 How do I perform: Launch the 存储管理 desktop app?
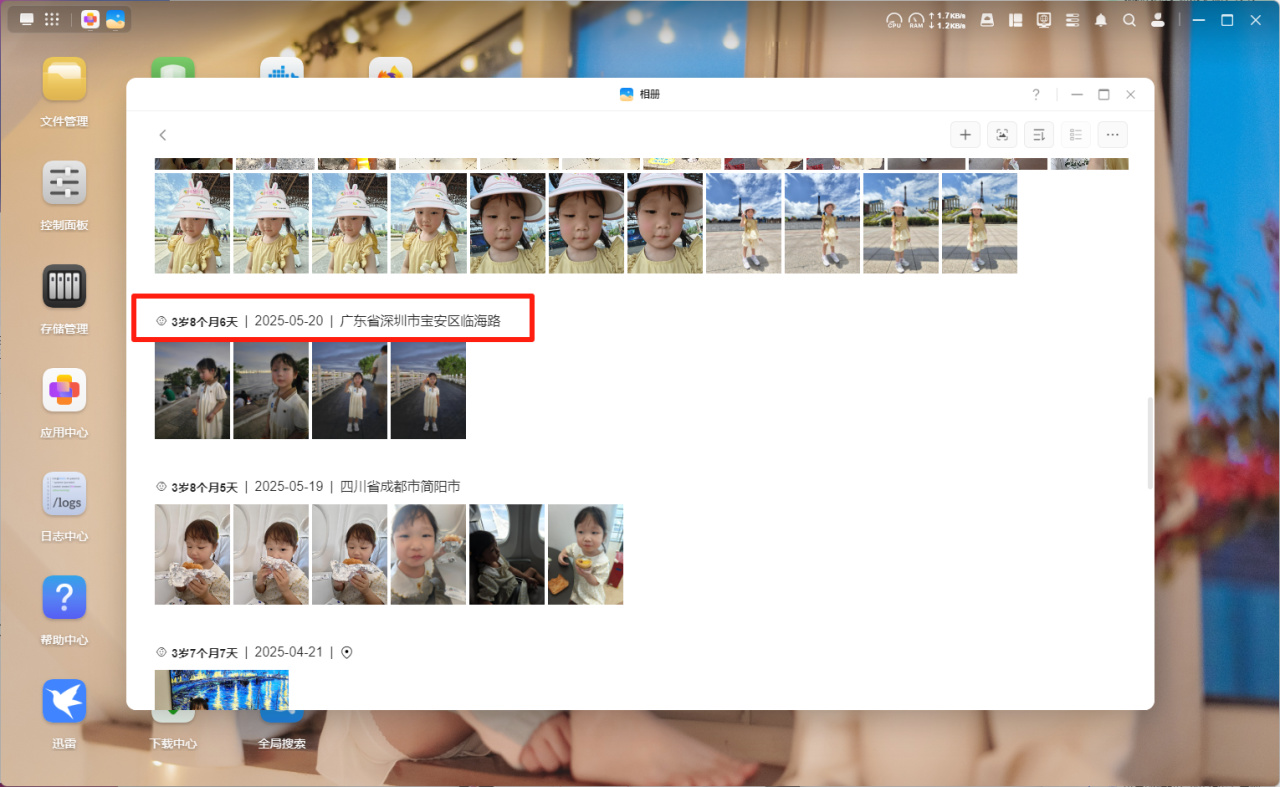click(x=64, y=300)
